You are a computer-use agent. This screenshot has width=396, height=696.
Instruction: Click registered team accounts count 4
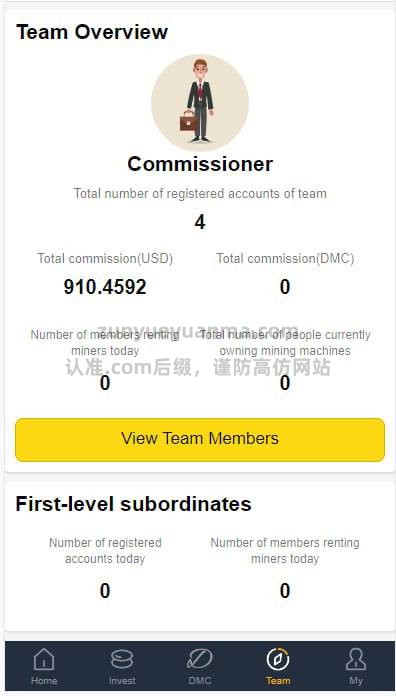pyautogui.click(x=200, y=222)
